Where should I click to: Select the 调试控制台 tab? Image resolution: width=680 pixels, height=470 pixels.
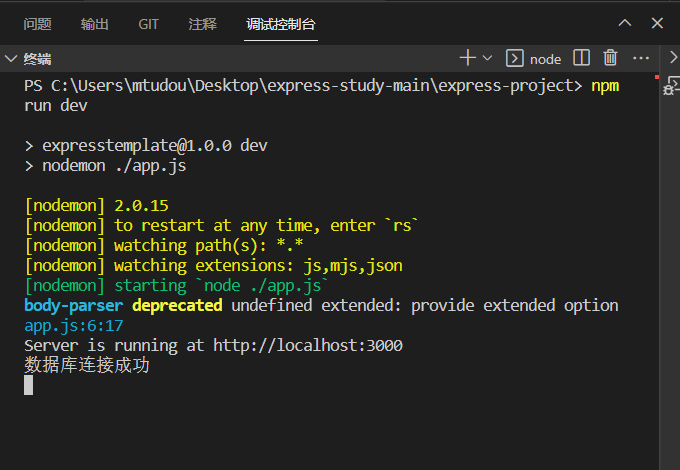click(281, 24)
